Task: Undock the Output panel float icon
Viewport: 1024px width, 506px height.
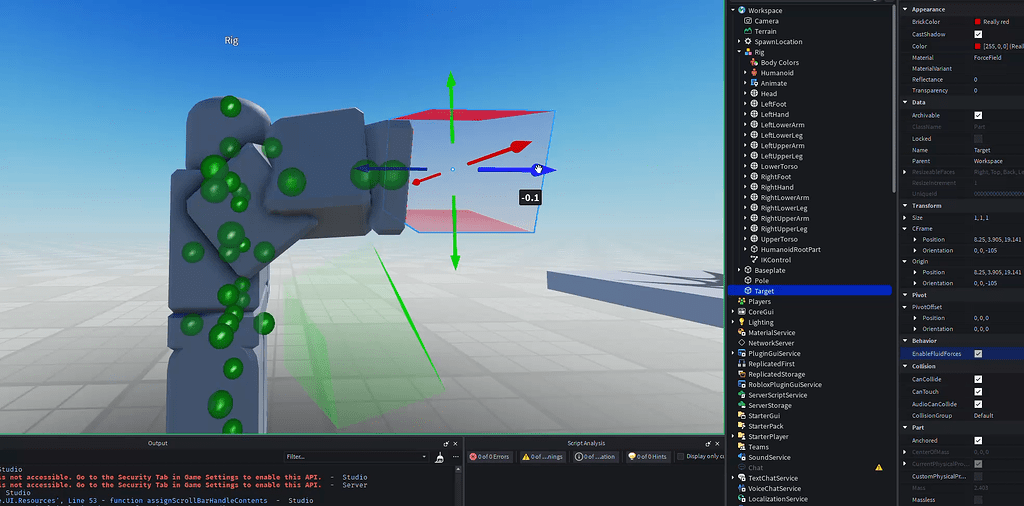Action: [x=446, y=443]
